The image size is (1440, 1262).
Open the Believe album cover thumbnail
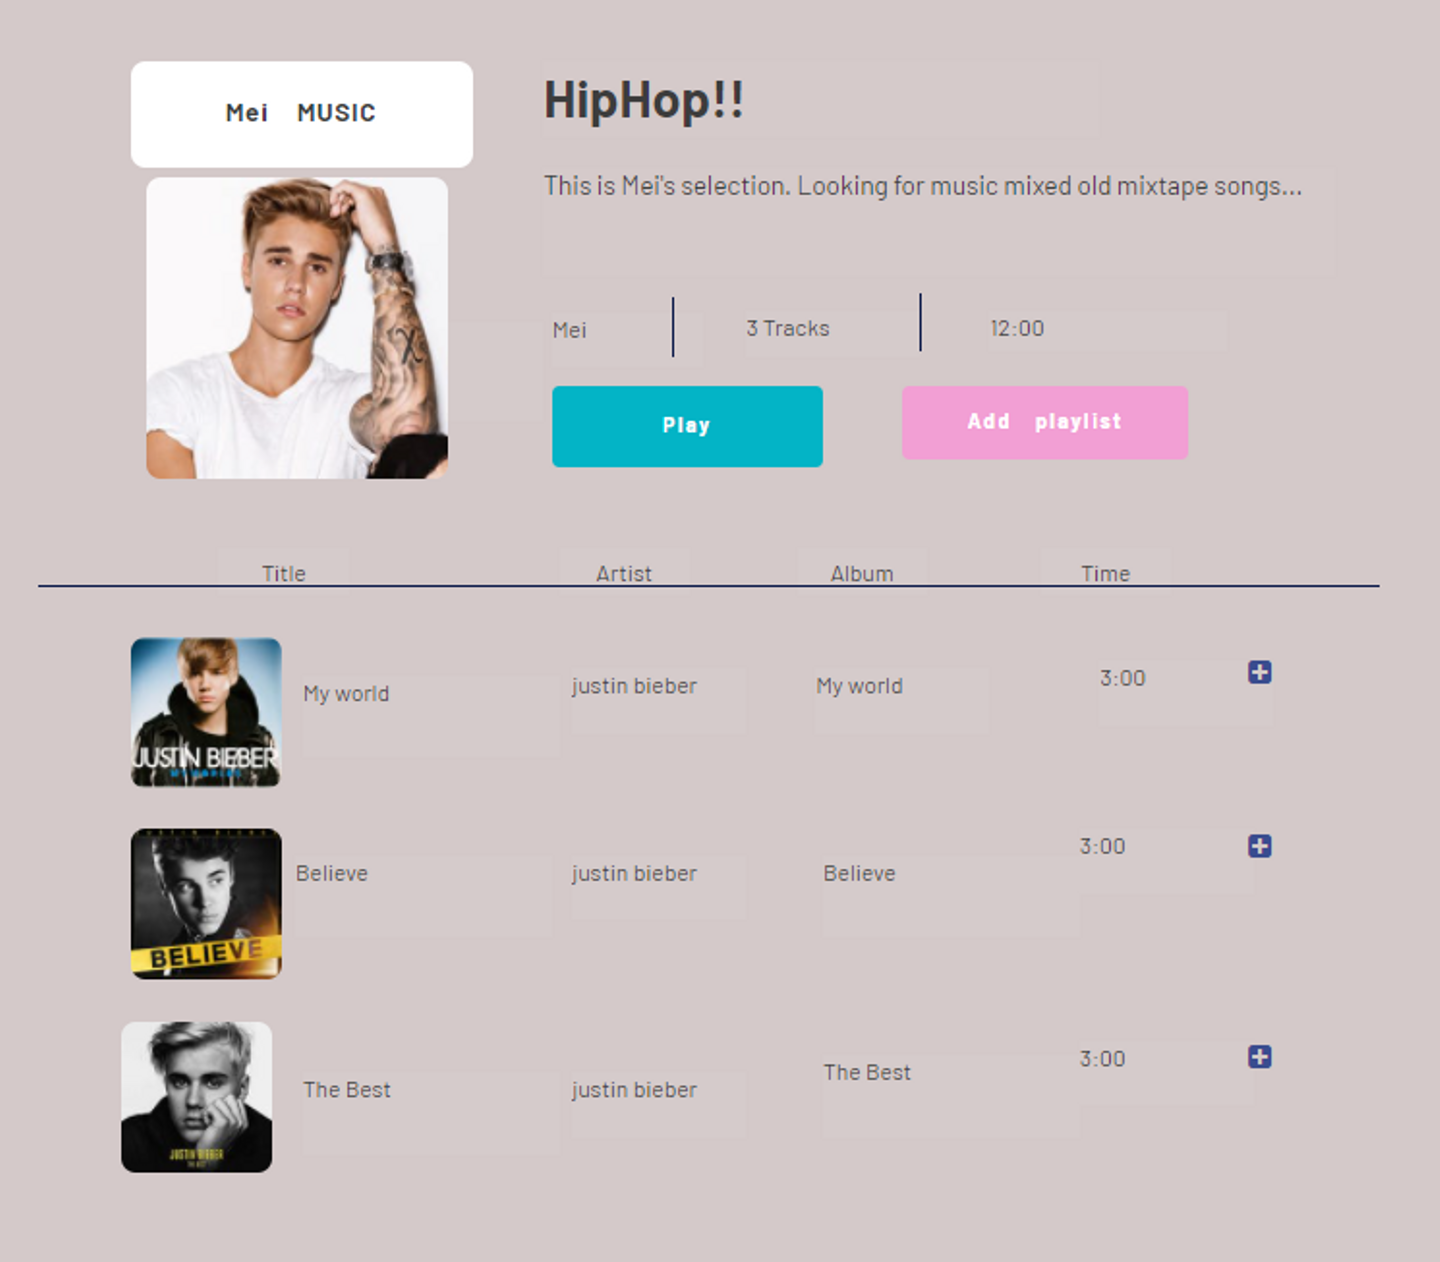206,904
